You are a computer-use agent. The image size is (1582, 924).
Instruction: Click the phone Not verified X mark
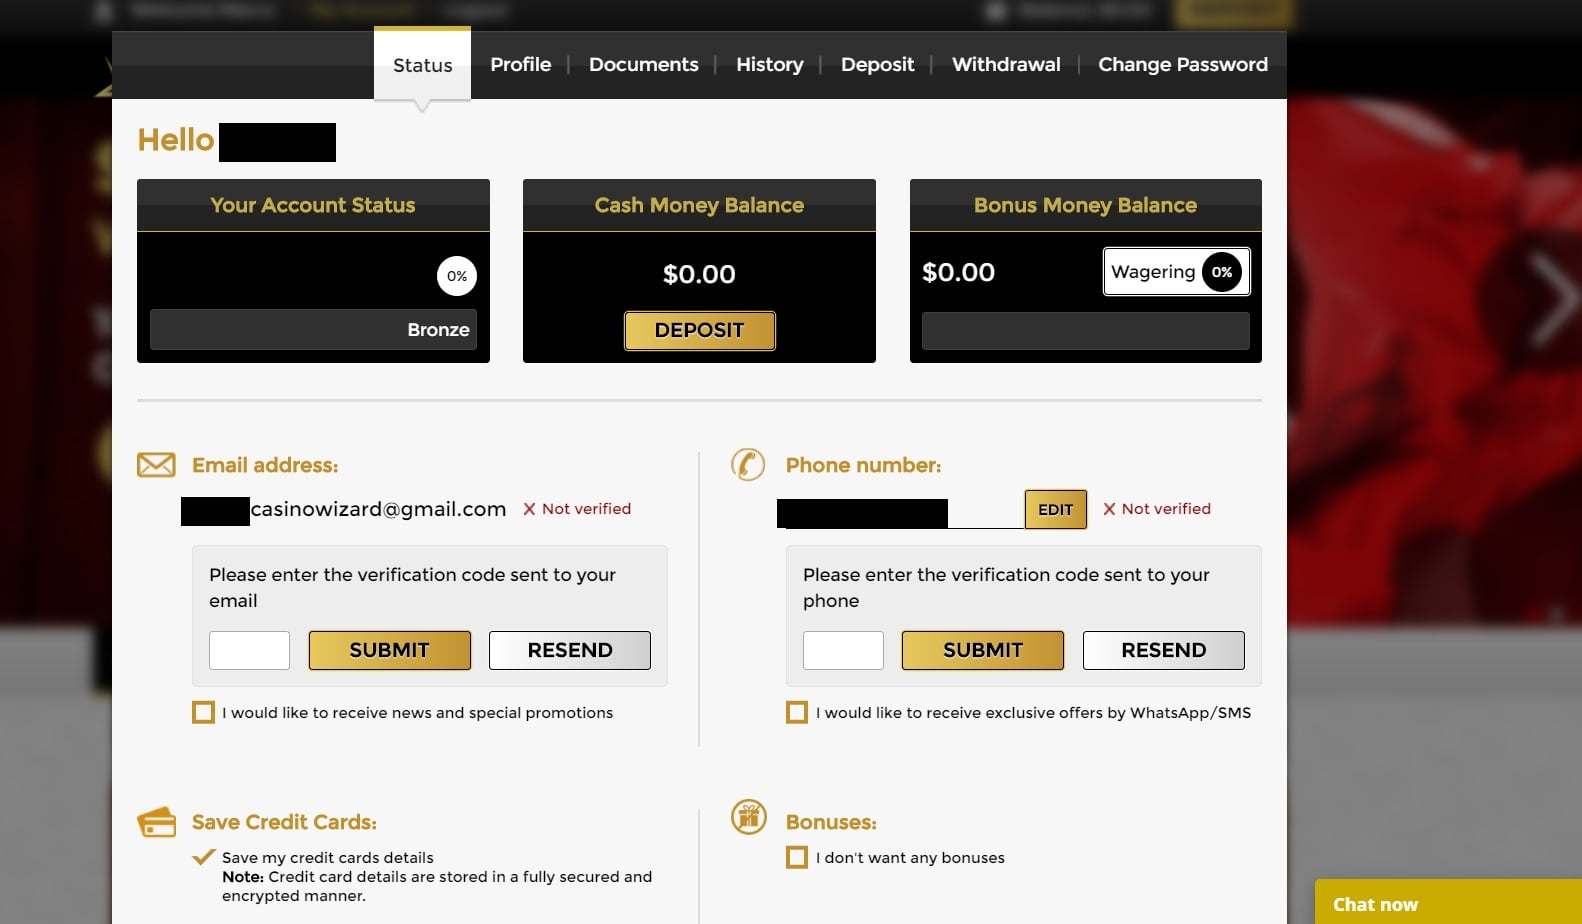(1109, 509)
